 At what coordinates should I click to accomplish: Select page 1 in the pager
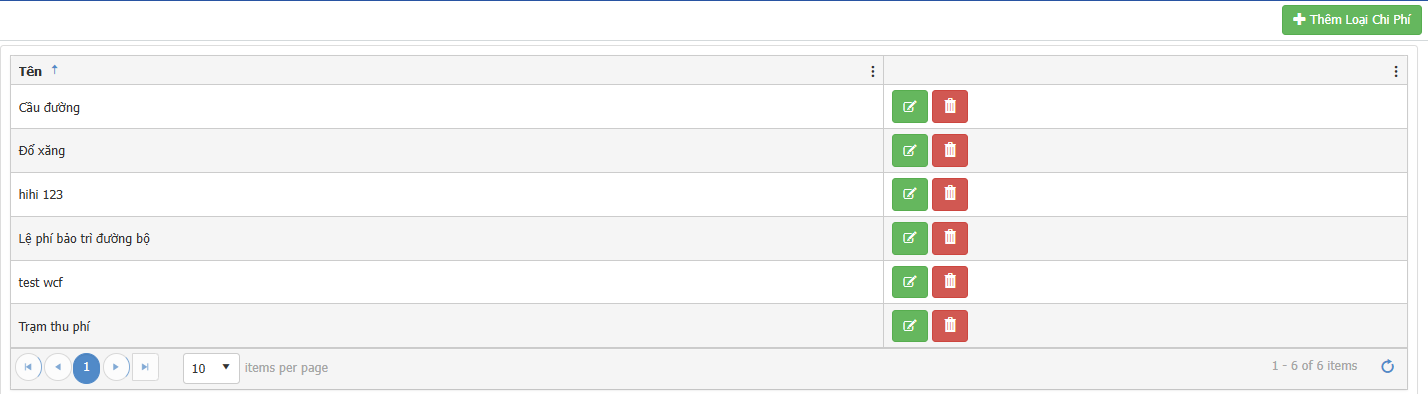pyautogui.click(x=87, y=368)
